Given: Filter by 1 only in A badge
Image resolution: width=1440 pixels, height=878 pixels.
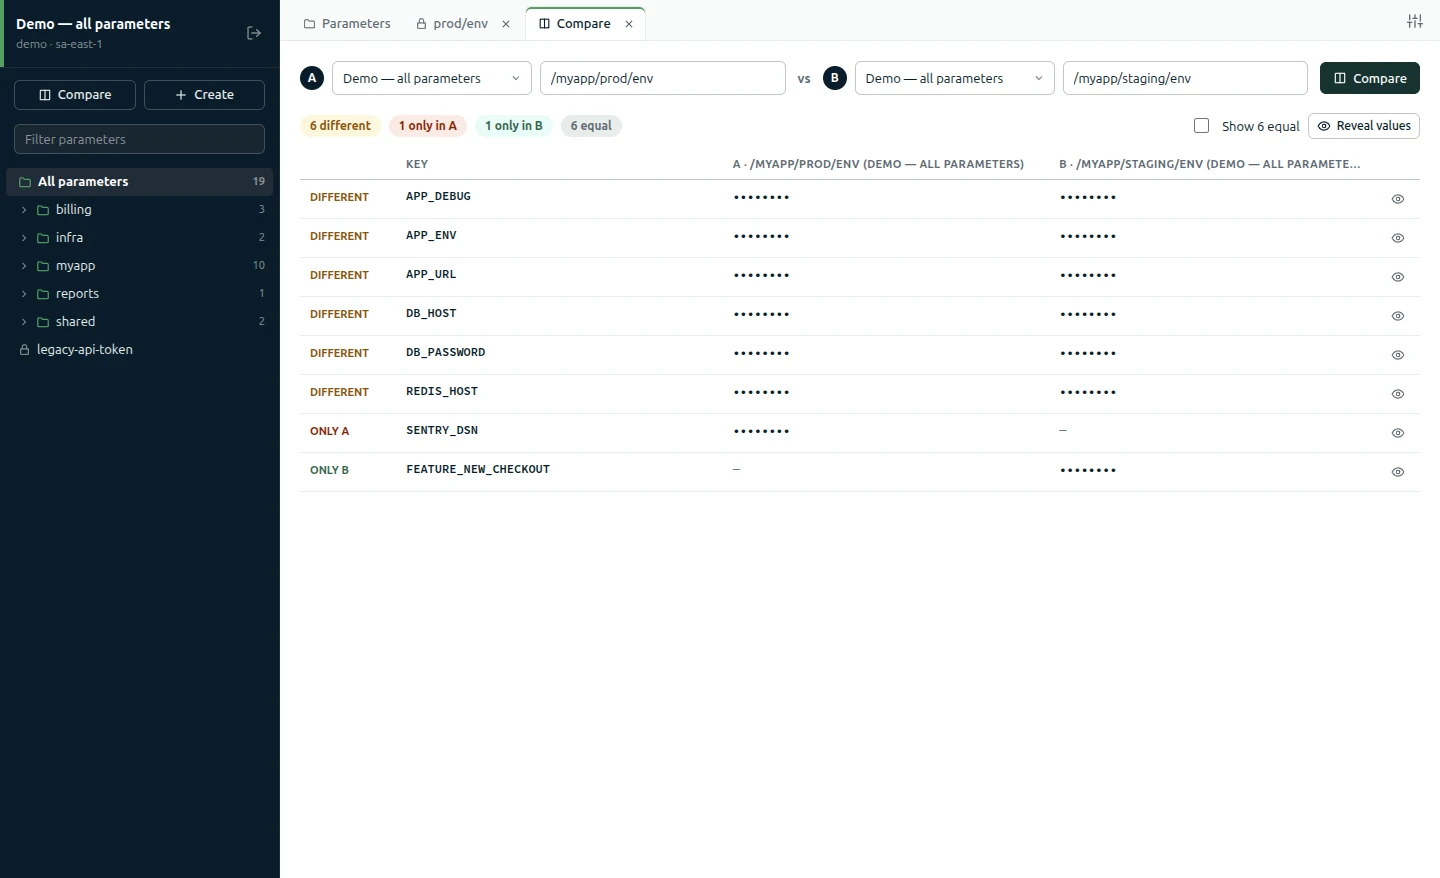Looking at the screenshot, I should point(428,126).
